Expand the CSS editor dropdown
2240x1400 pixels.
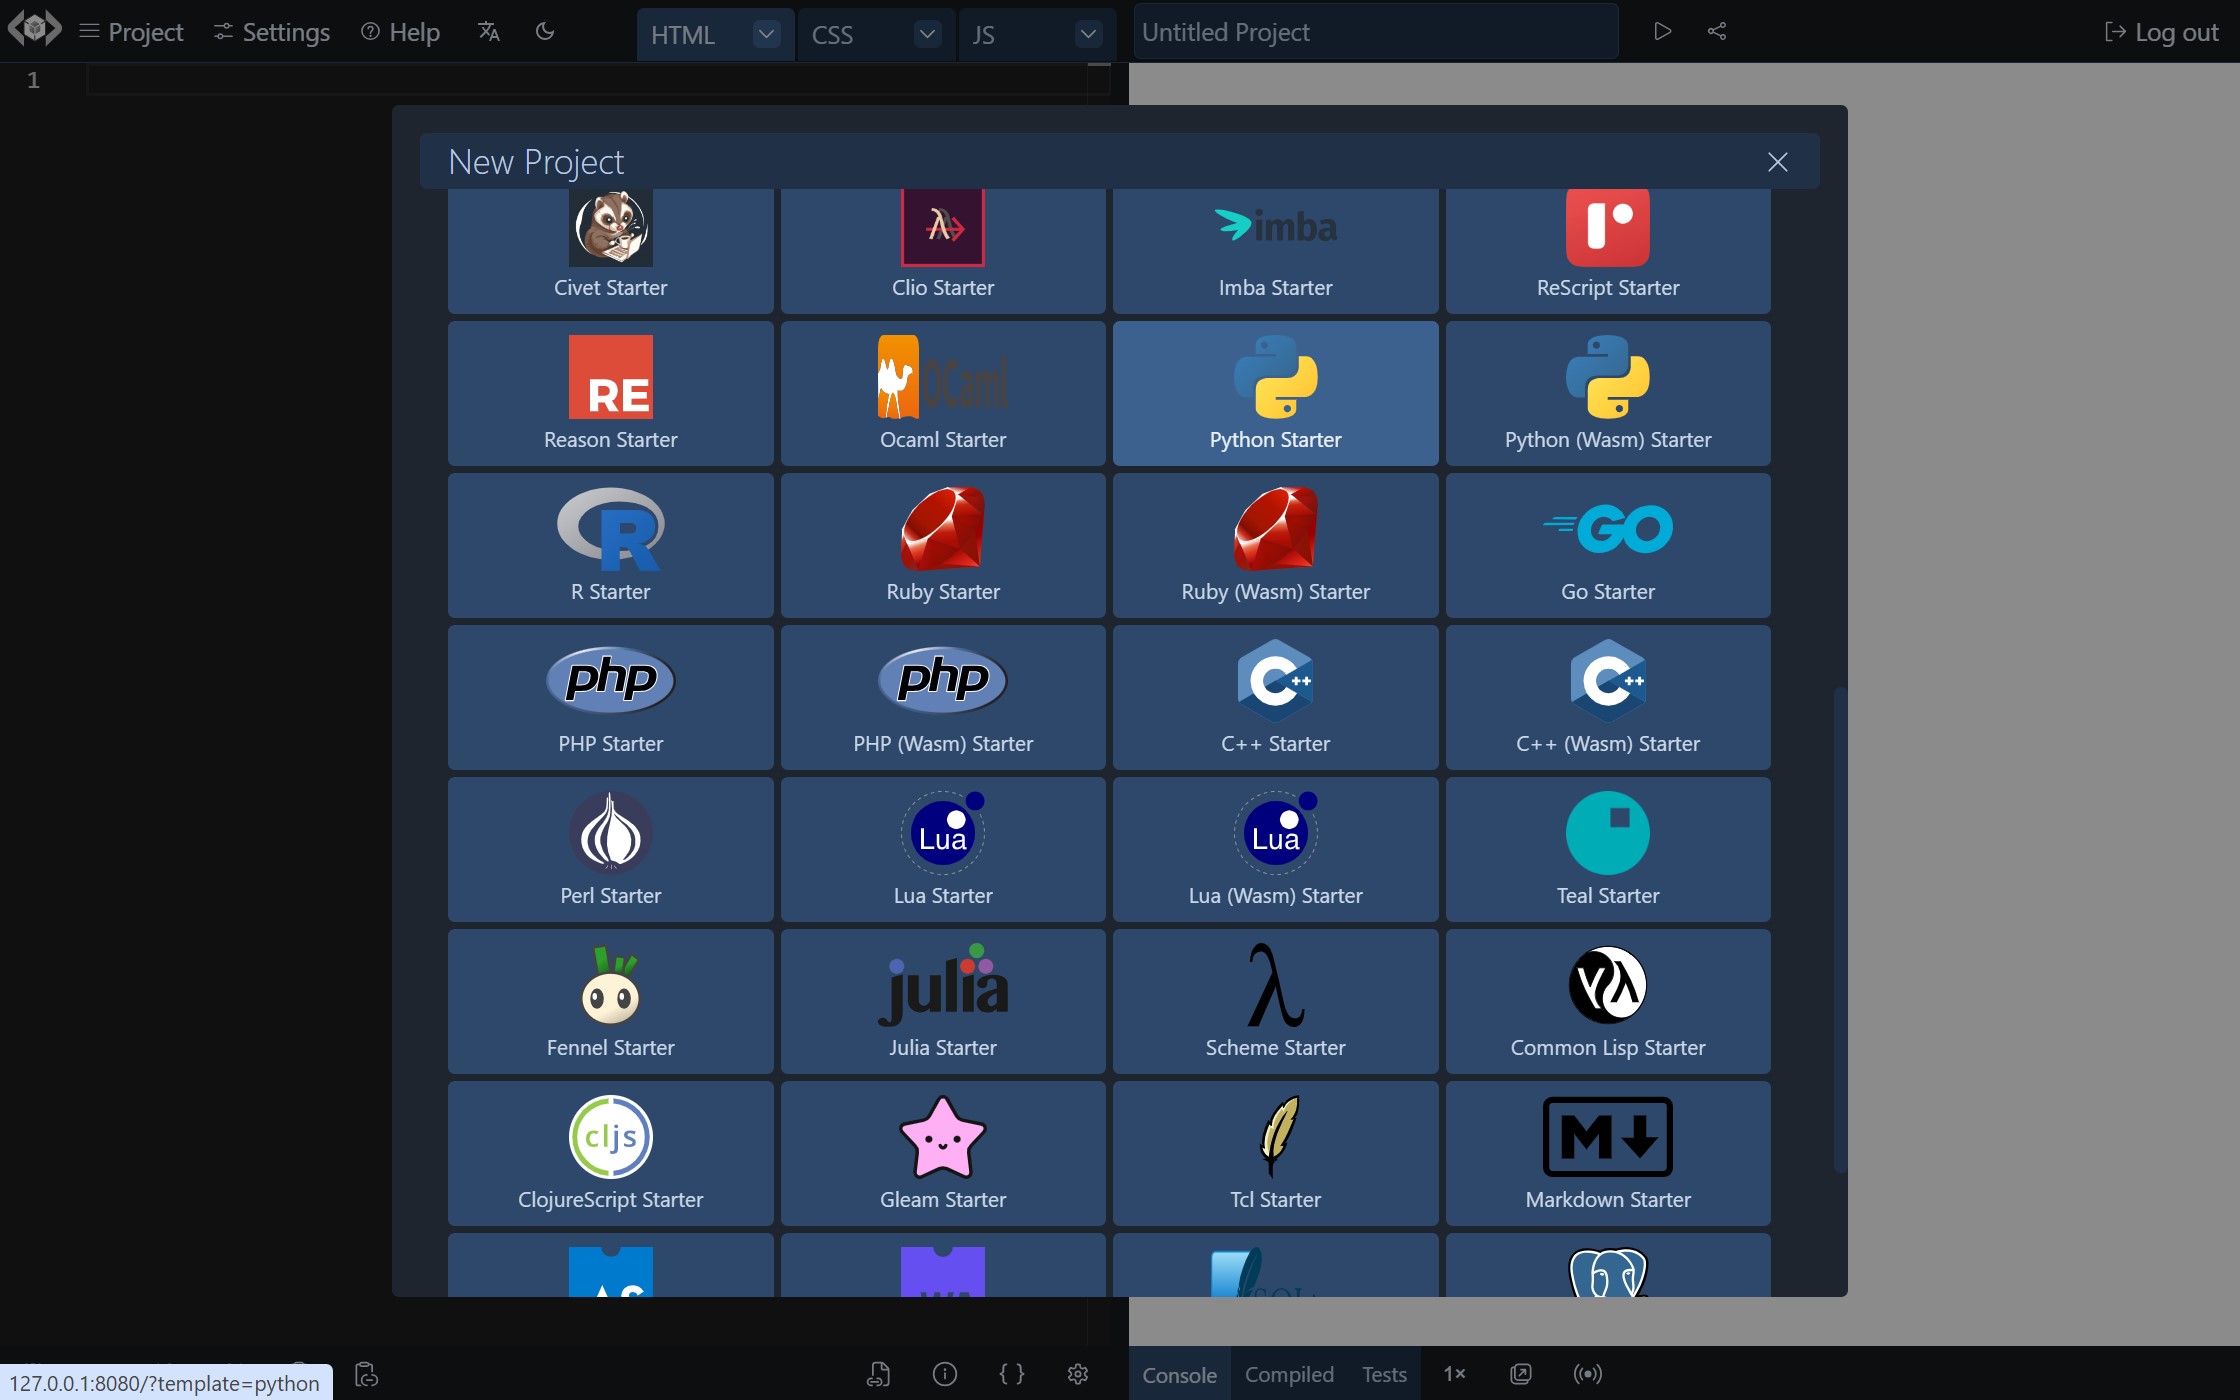tap(927, 34)
